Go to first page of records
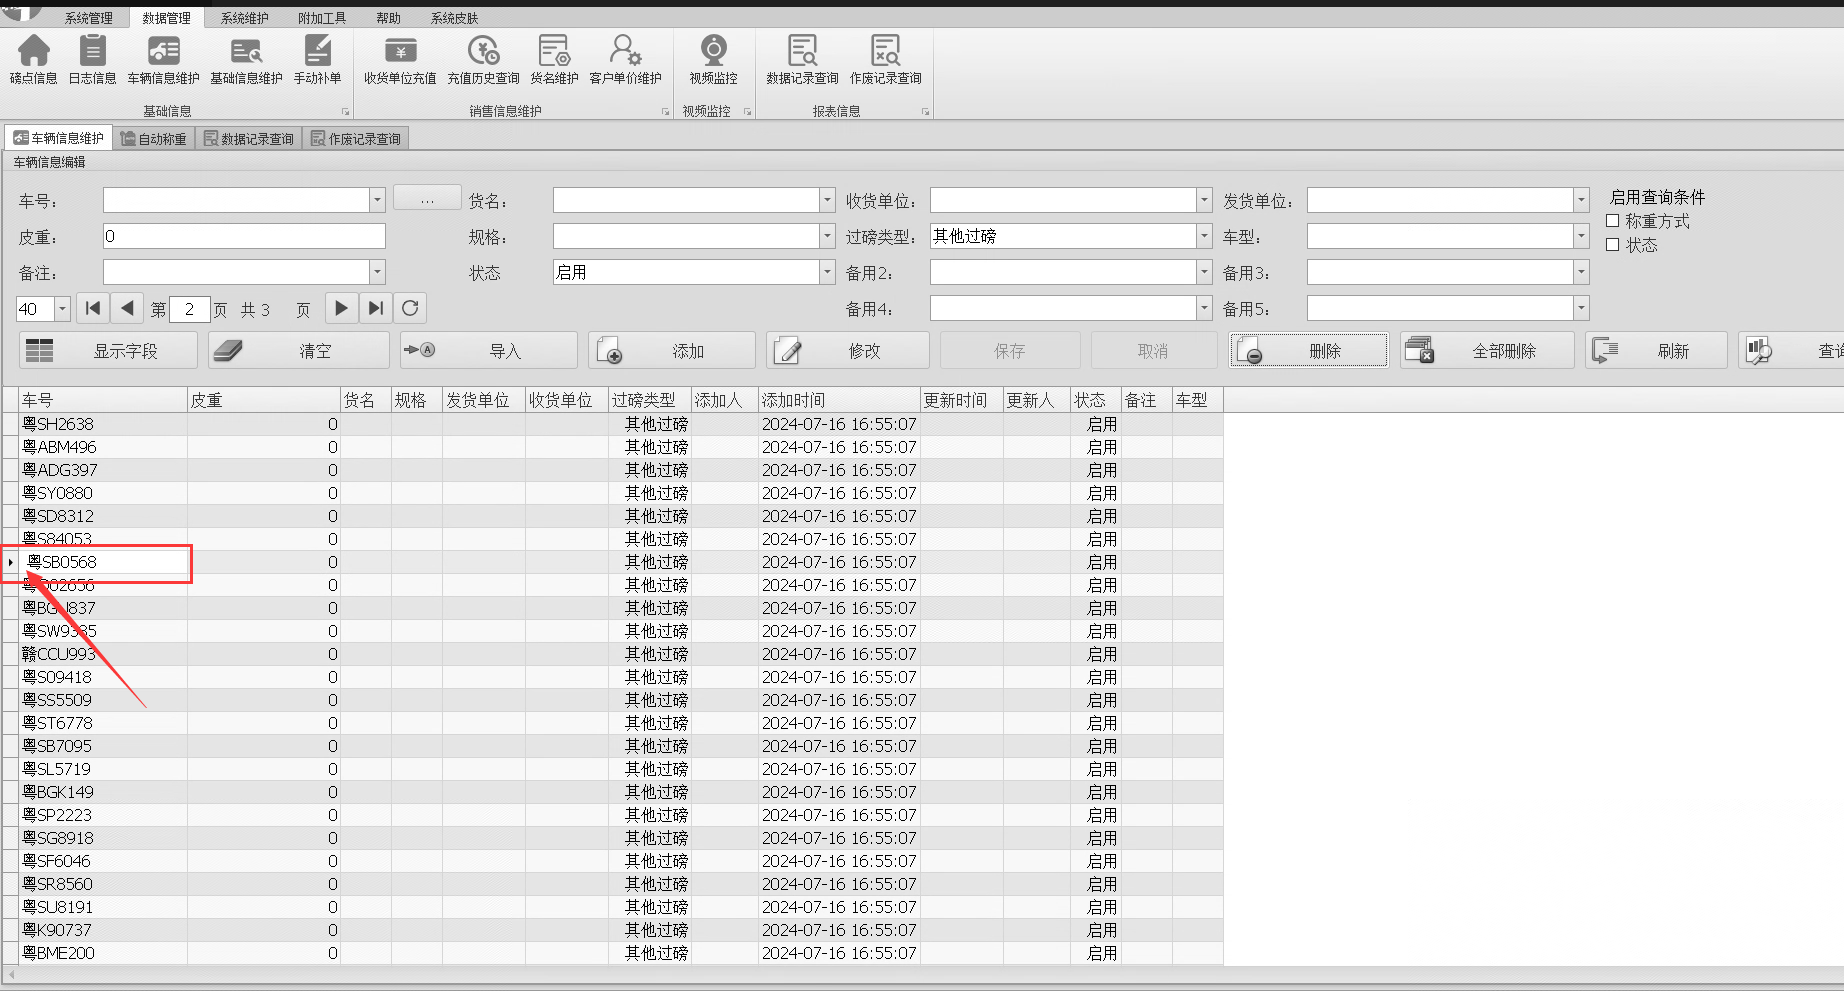 tap(93, 308)
